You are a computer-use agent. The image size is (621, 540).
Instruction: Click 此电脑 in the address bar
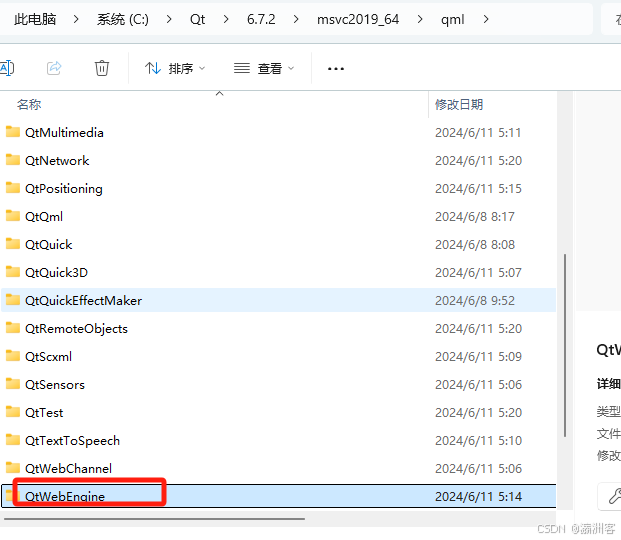pos(35,19)
